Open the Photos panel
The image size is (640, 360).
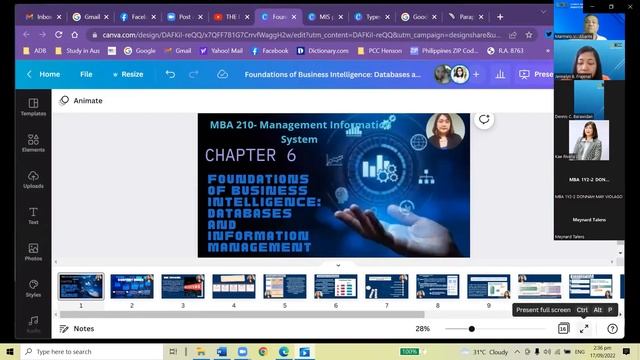[33, 252]
